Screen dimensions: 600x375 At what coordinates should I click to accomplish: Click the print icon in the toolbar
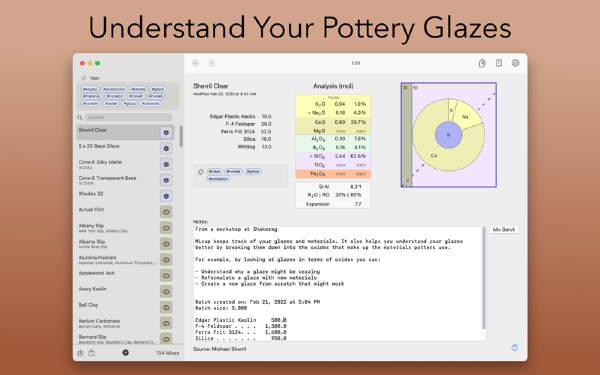click(515, 63)
